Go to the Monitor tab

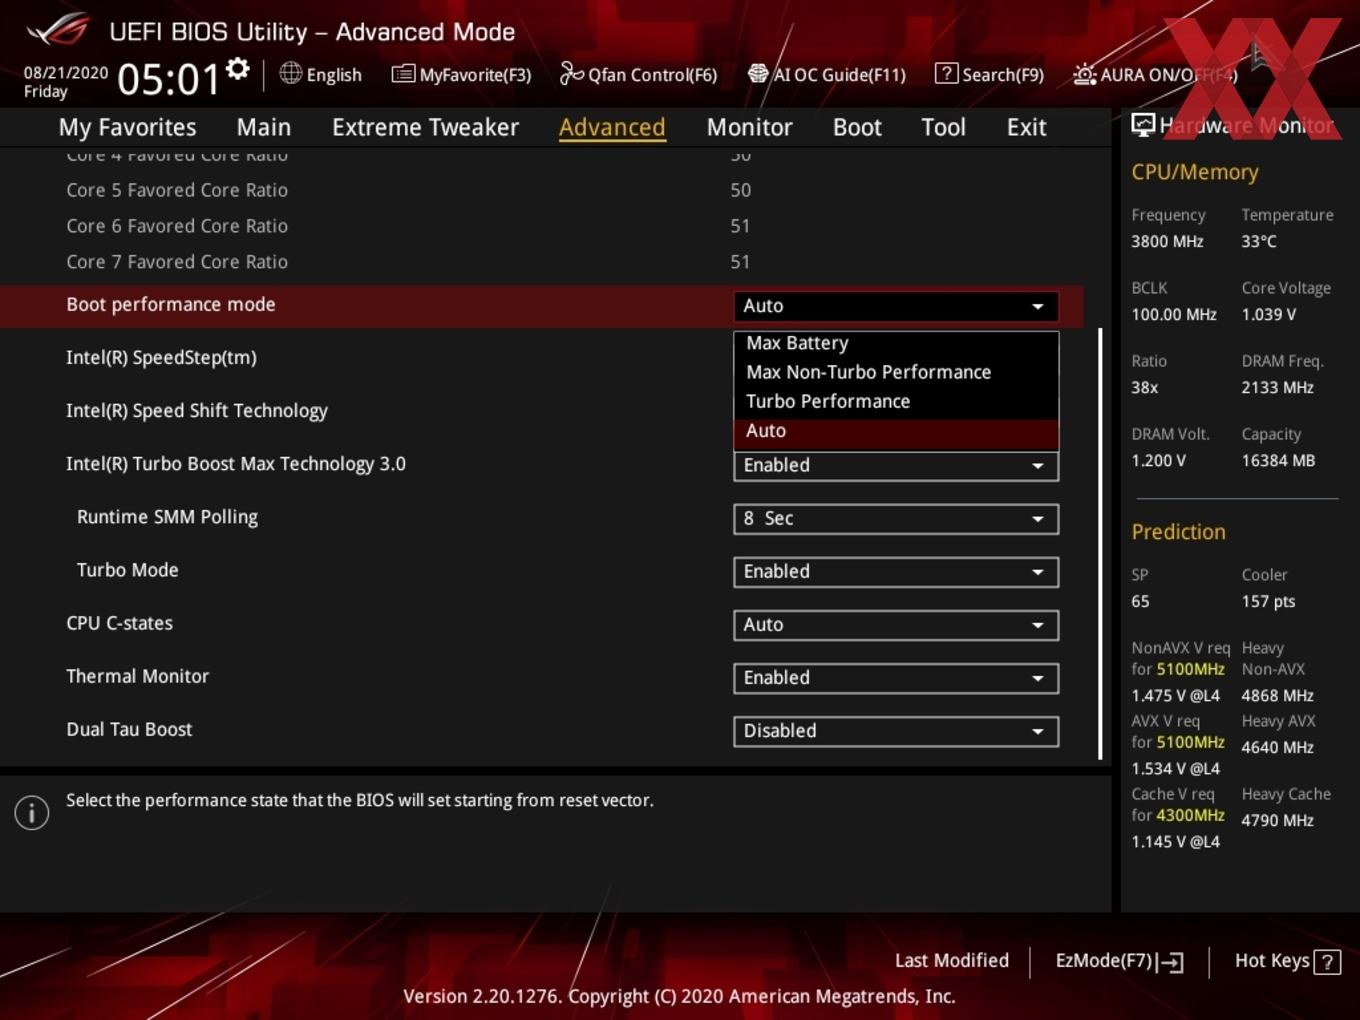click(749, 127)
